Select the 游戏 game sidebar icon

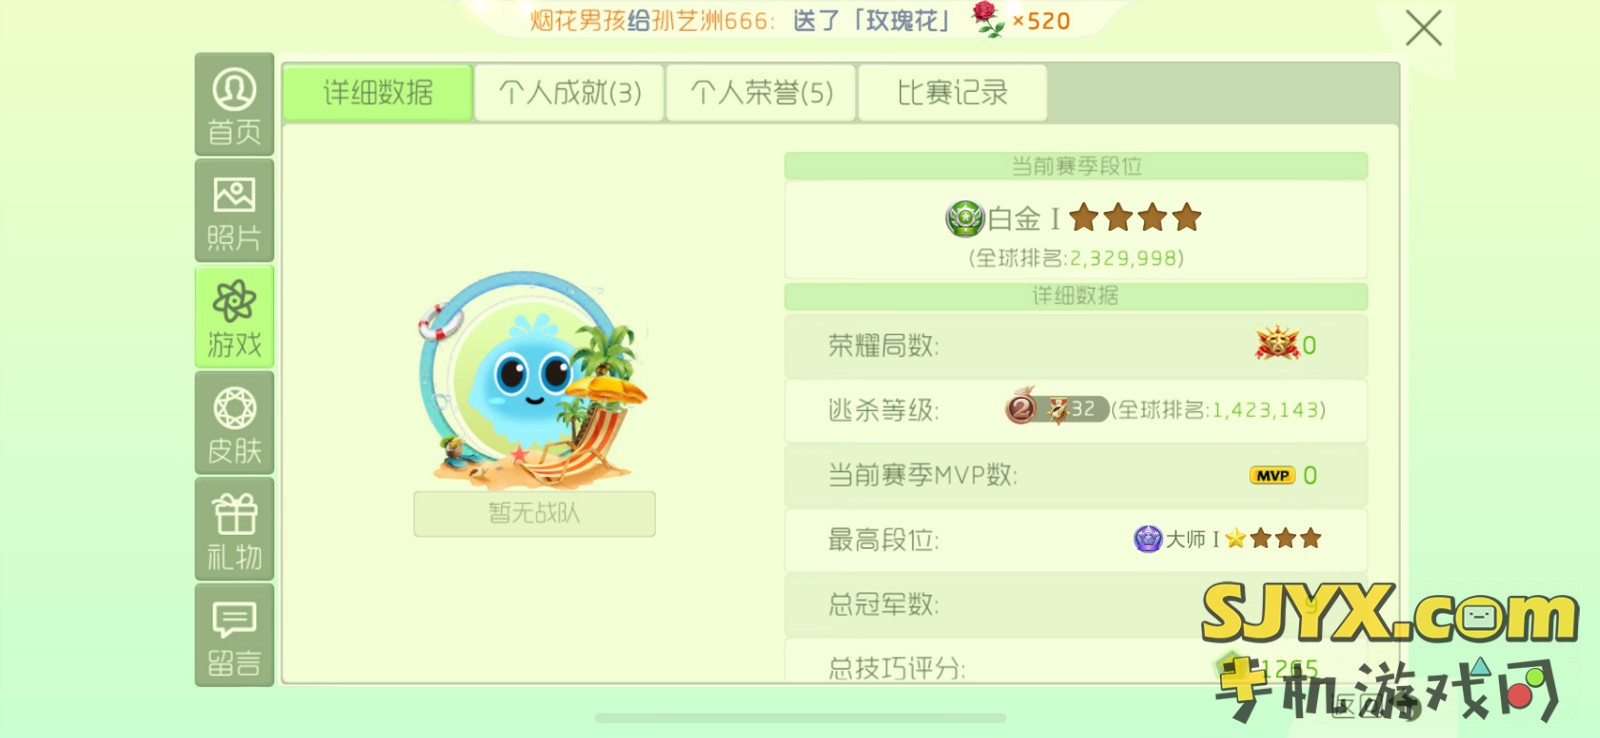[x=234, y=317]
